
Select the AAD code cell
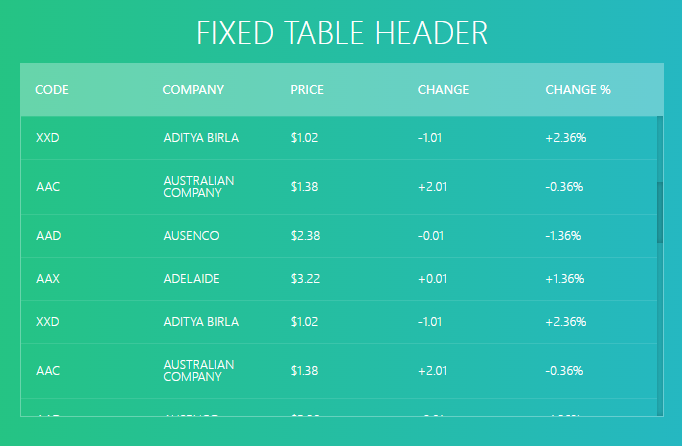coord(49,236)
